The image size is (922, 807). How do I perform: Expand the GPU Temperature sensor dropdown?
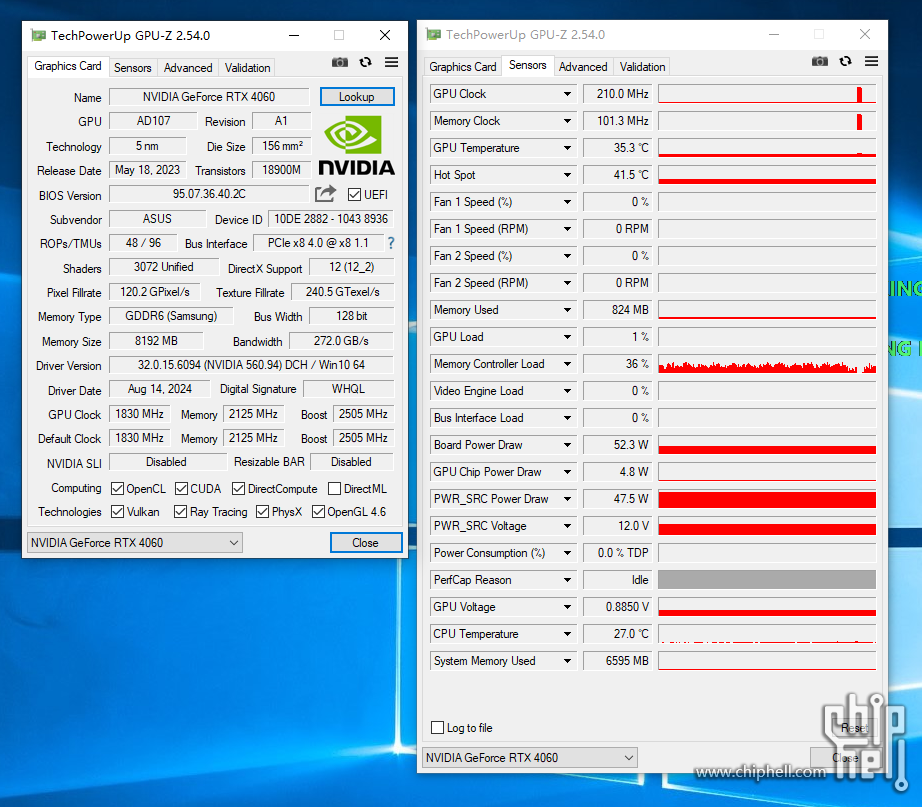point(567,148)
